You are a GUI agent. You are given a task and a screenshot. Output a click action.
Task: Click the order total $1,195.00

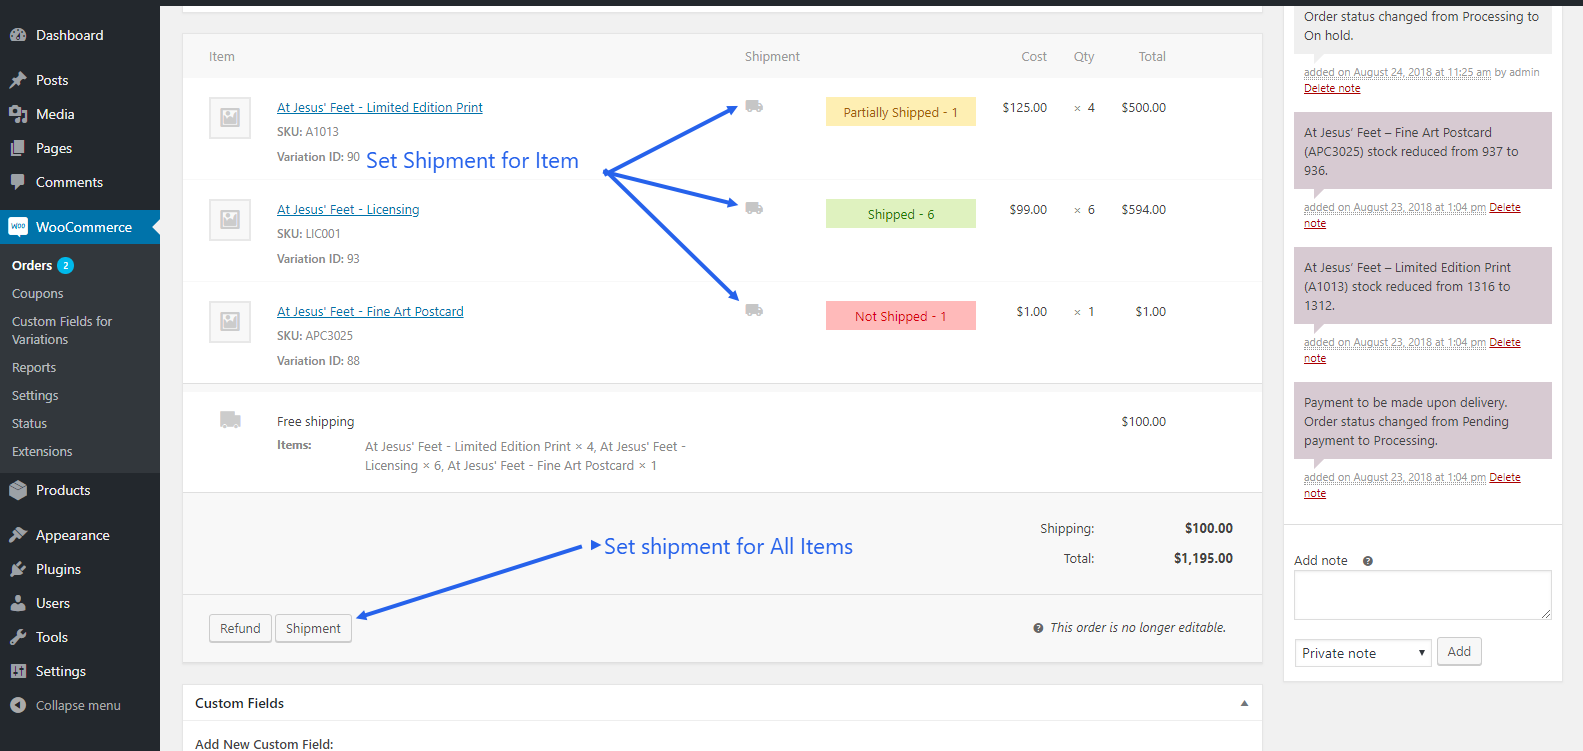[1203, 558]
